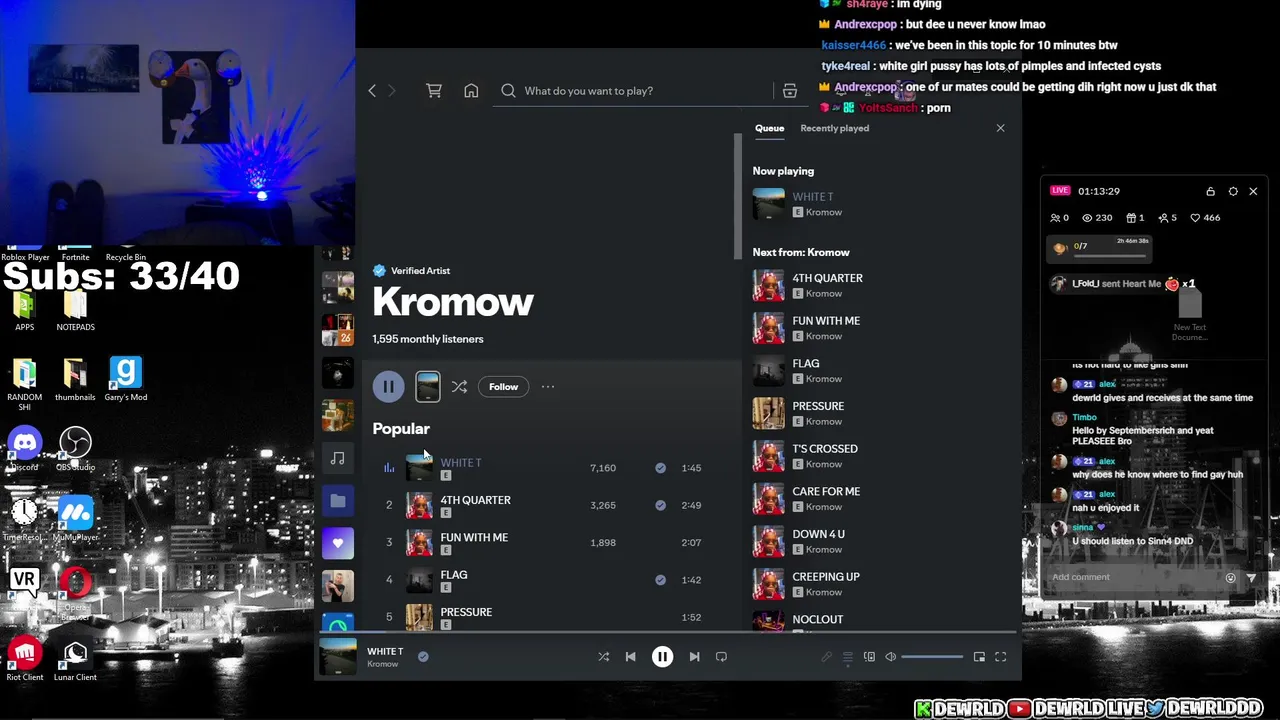Open more options for Kromow

click(548, 386)
